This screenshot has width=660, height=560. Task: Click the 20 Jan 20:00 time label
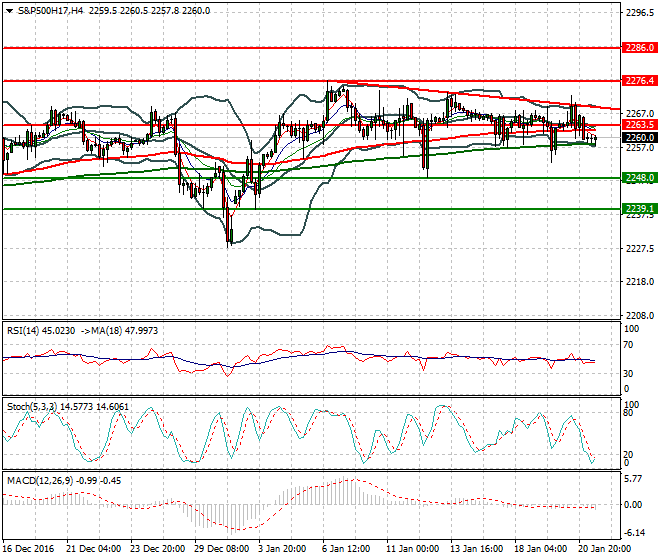pyautogui.click(x=605, y=549)
